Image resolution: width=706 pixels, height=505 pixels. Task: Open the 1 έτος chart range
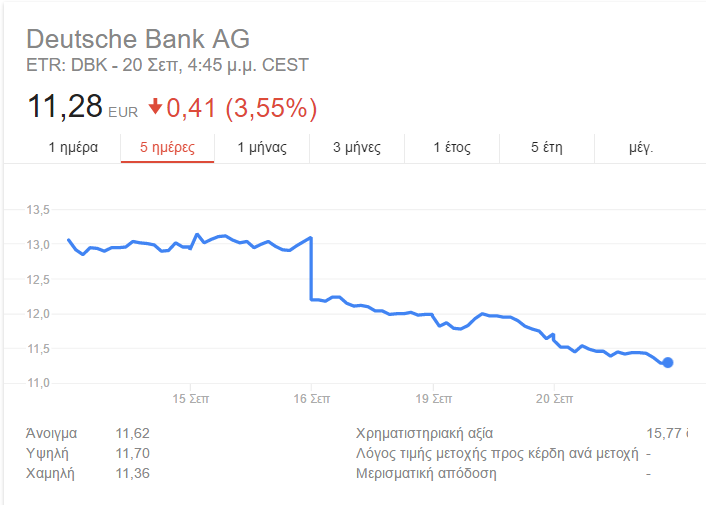point(452,148)
